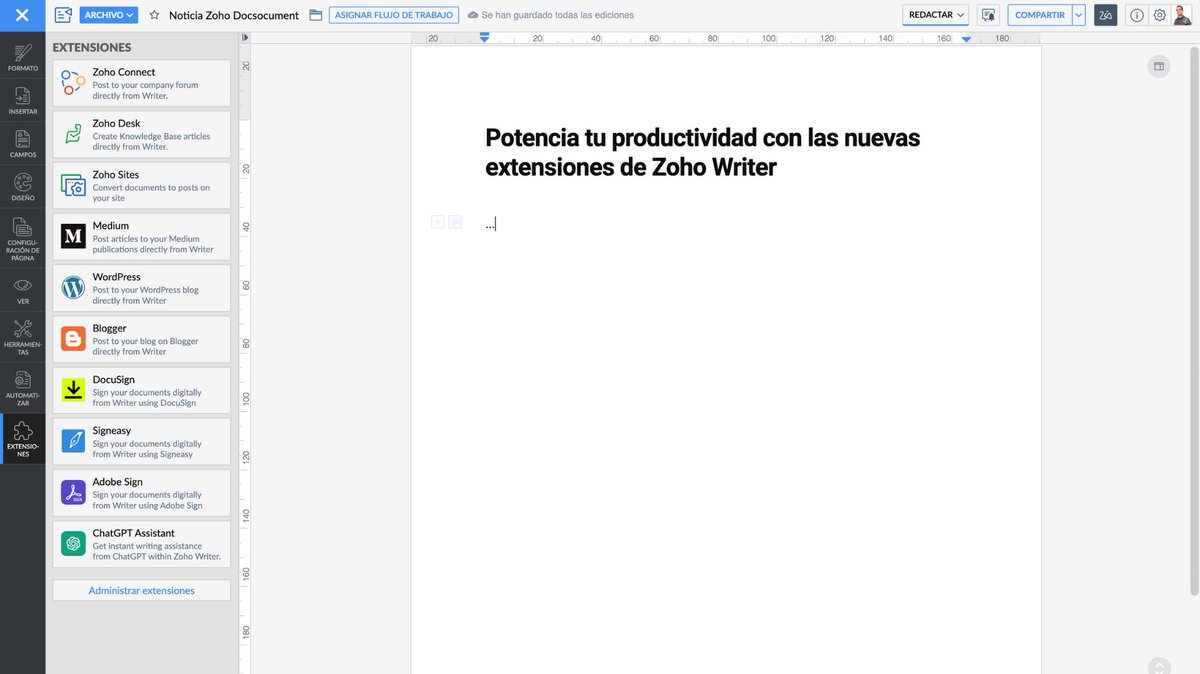Screen dimensions: 1200x674
Task: Click the Zoho Connect extension icon
Action: 73,83
